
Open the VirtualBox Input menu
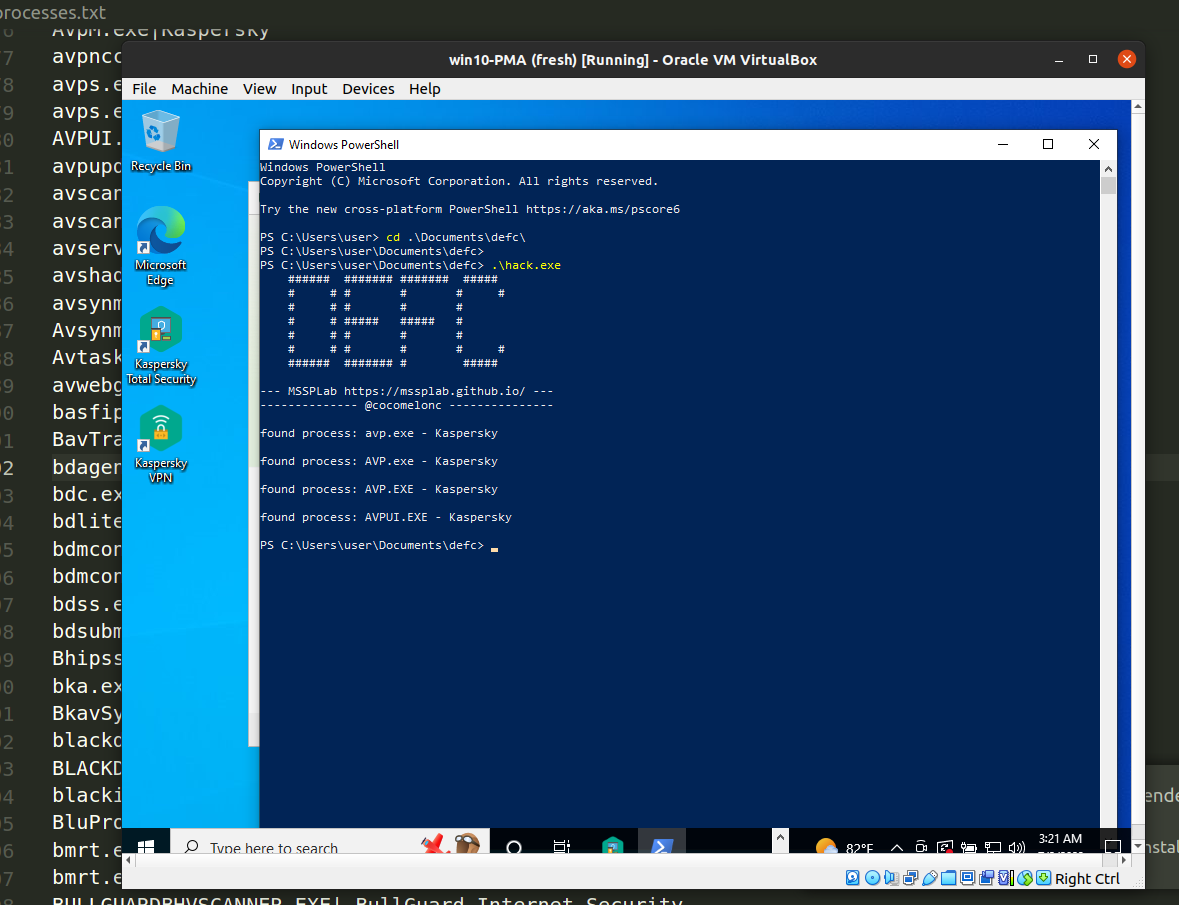tap(309, 89)
